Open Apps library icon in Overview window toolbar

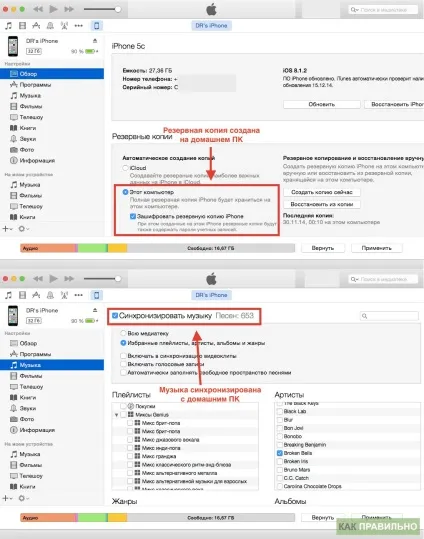coord(36,25)
